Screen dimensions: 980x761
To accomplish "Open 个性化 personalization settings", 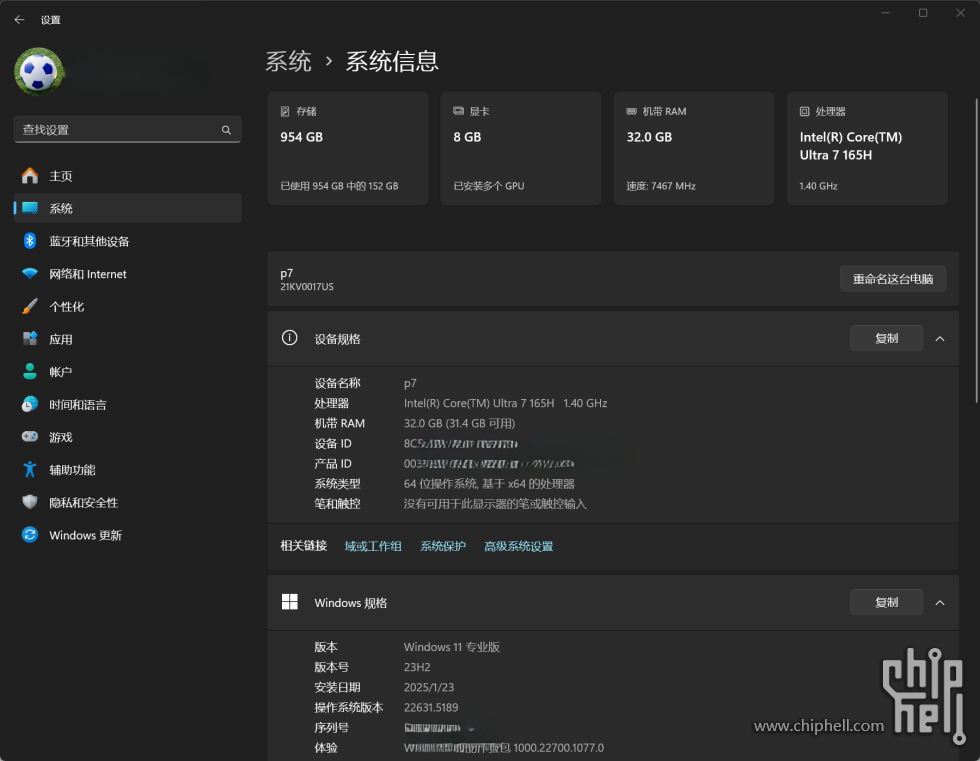I will coord(128,307).
